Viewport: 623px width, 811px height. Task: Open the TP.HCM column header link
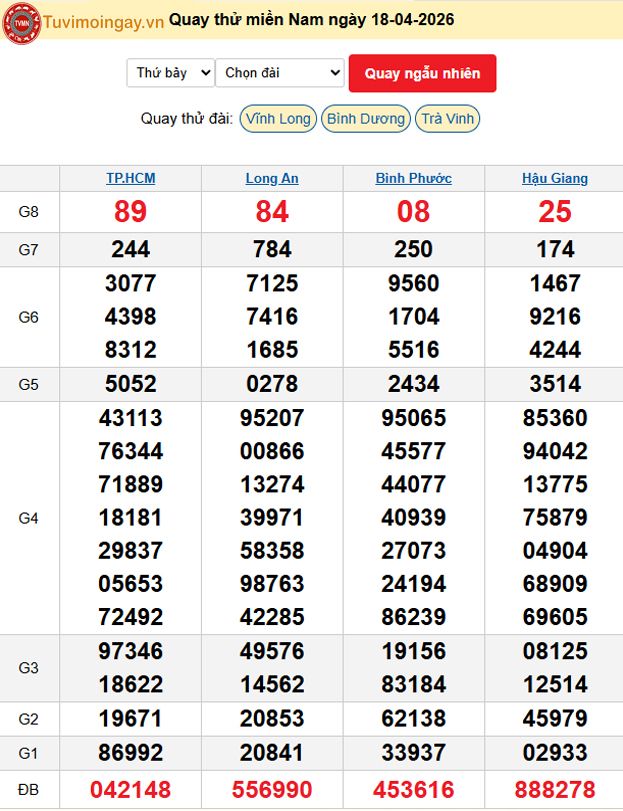tap(131, 179)
